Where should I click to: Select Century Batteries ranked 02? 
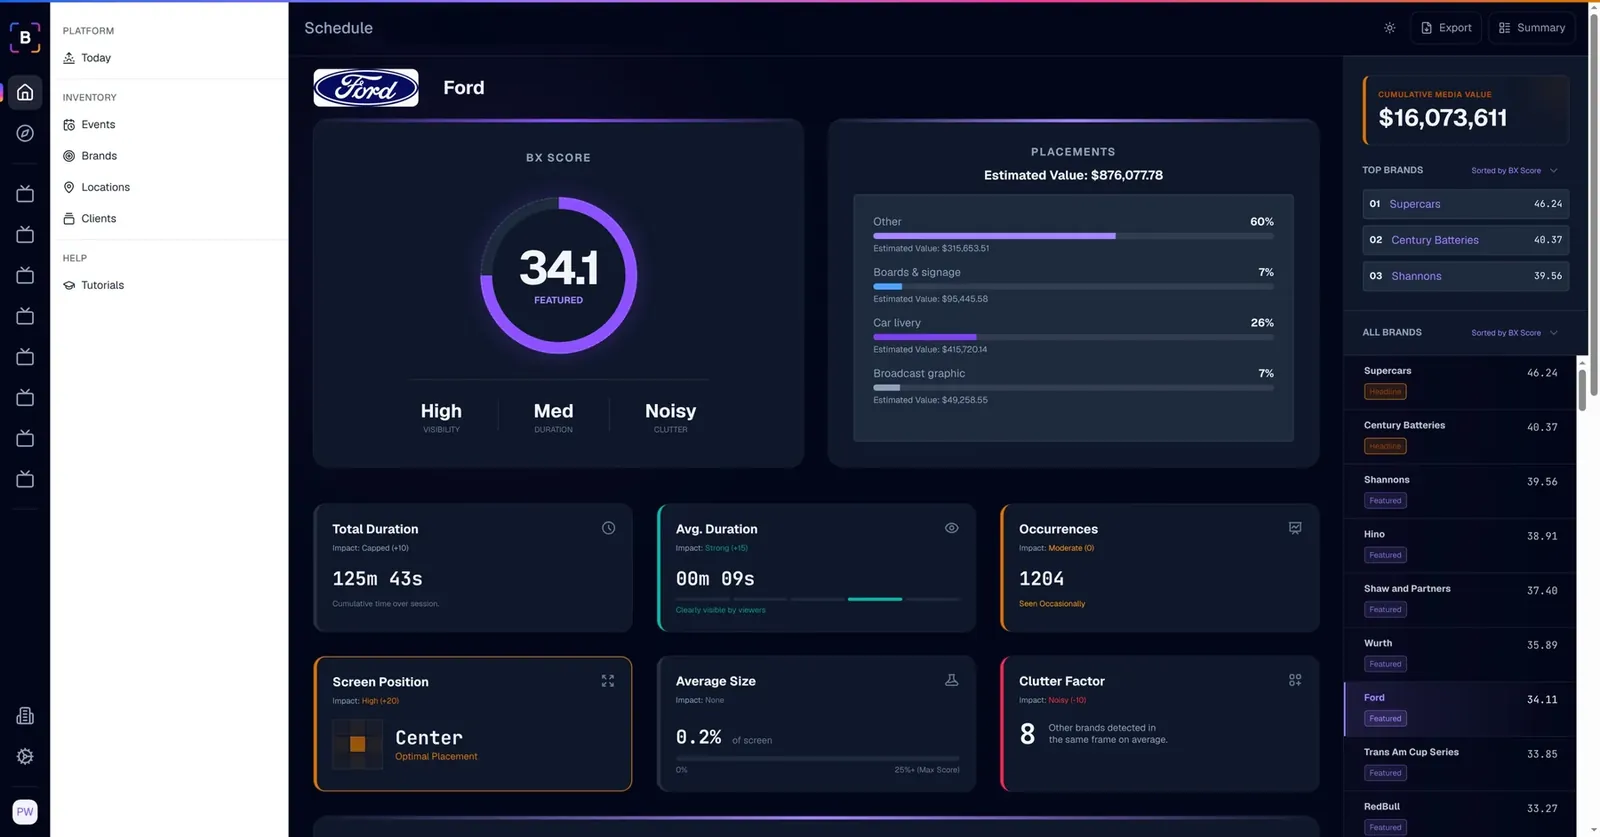point(1465,240)
